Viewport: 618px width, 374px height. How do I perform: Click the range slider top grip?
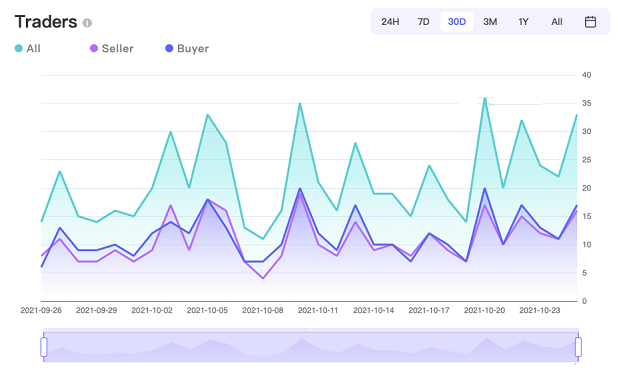tap(311, 330)
